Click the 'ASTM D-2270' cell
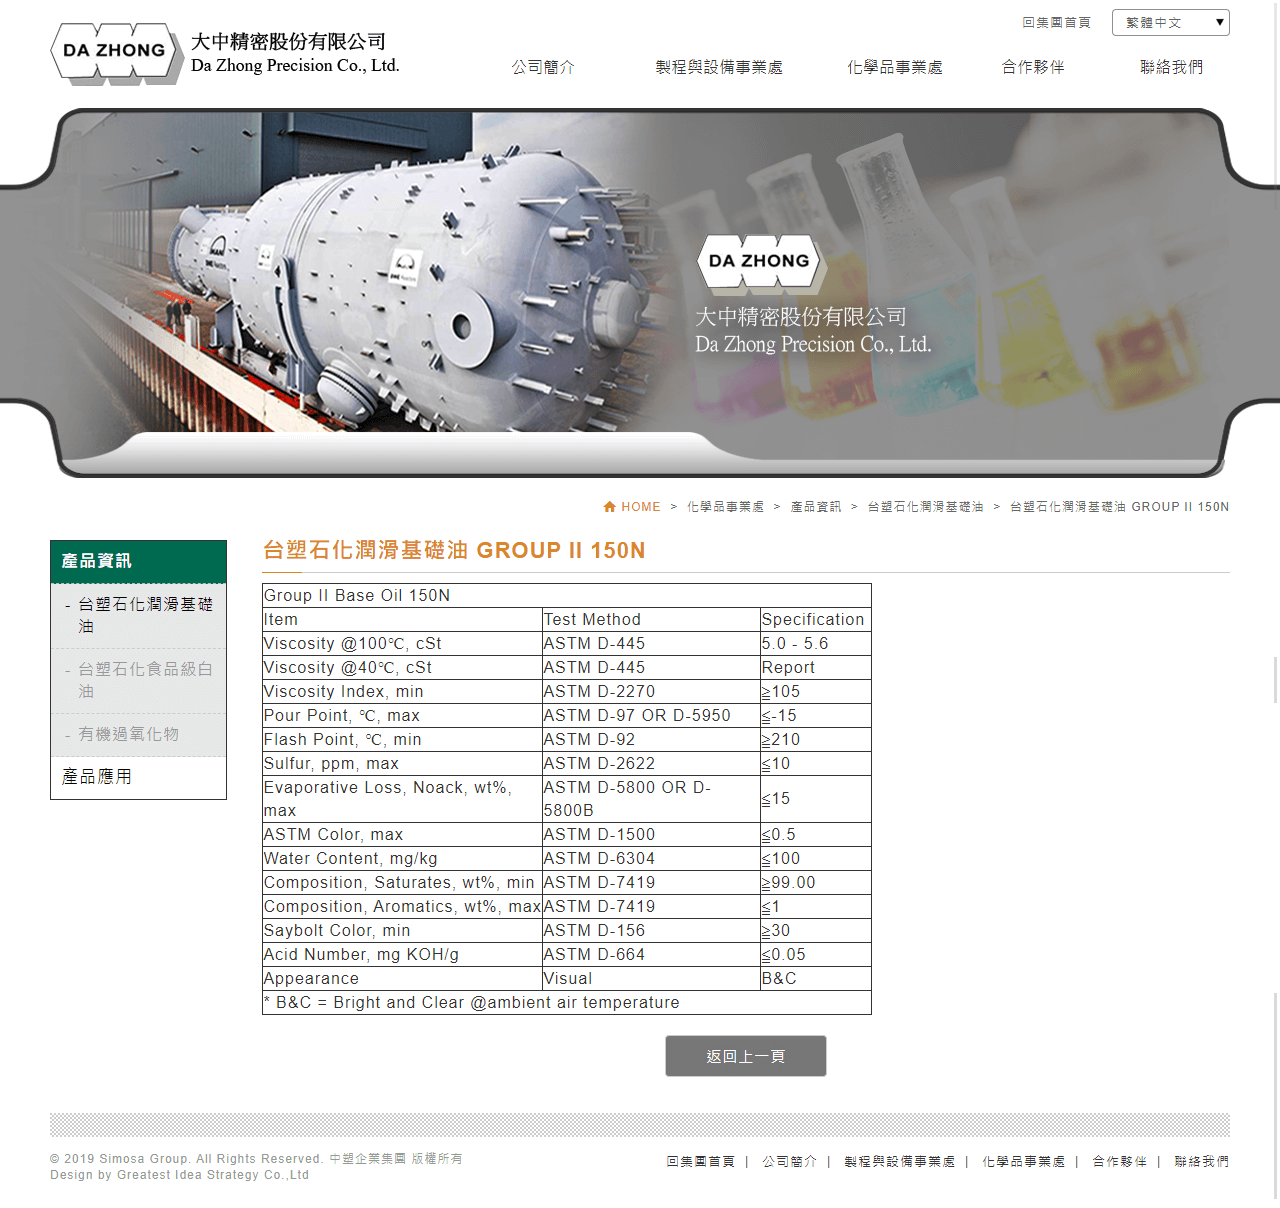The image size is (1280, 1208). coord(651,692)
